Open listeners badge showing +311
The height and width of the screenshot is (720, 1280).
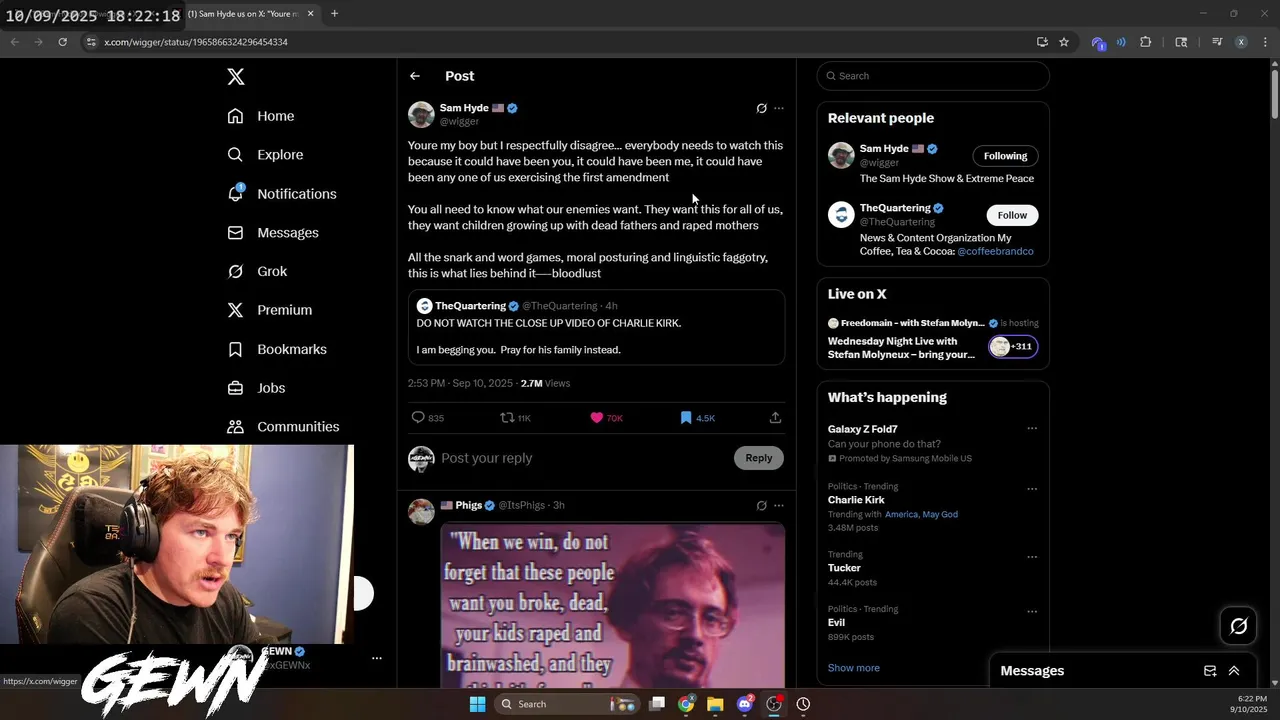point(1013,347)
